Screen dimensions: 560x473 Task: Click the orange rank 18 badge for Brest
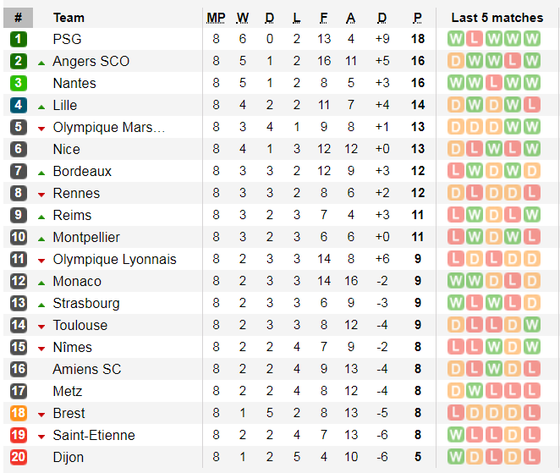[x=18, y=413]
